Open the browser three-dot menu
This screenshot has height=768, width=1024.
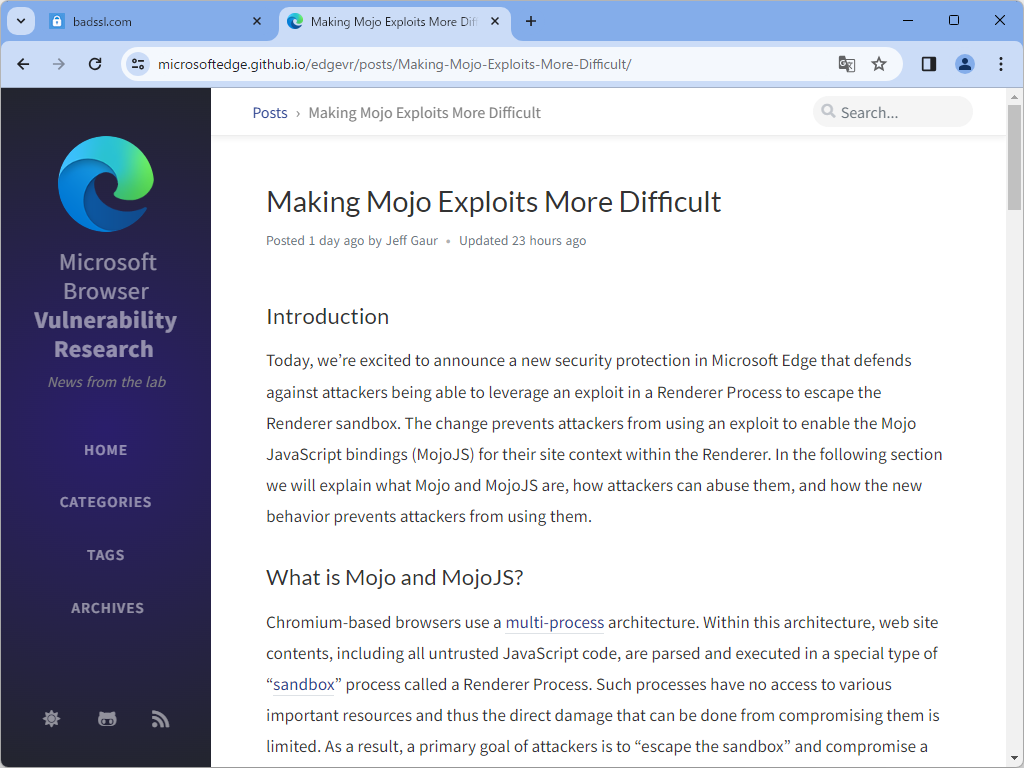coord(1001,63)
